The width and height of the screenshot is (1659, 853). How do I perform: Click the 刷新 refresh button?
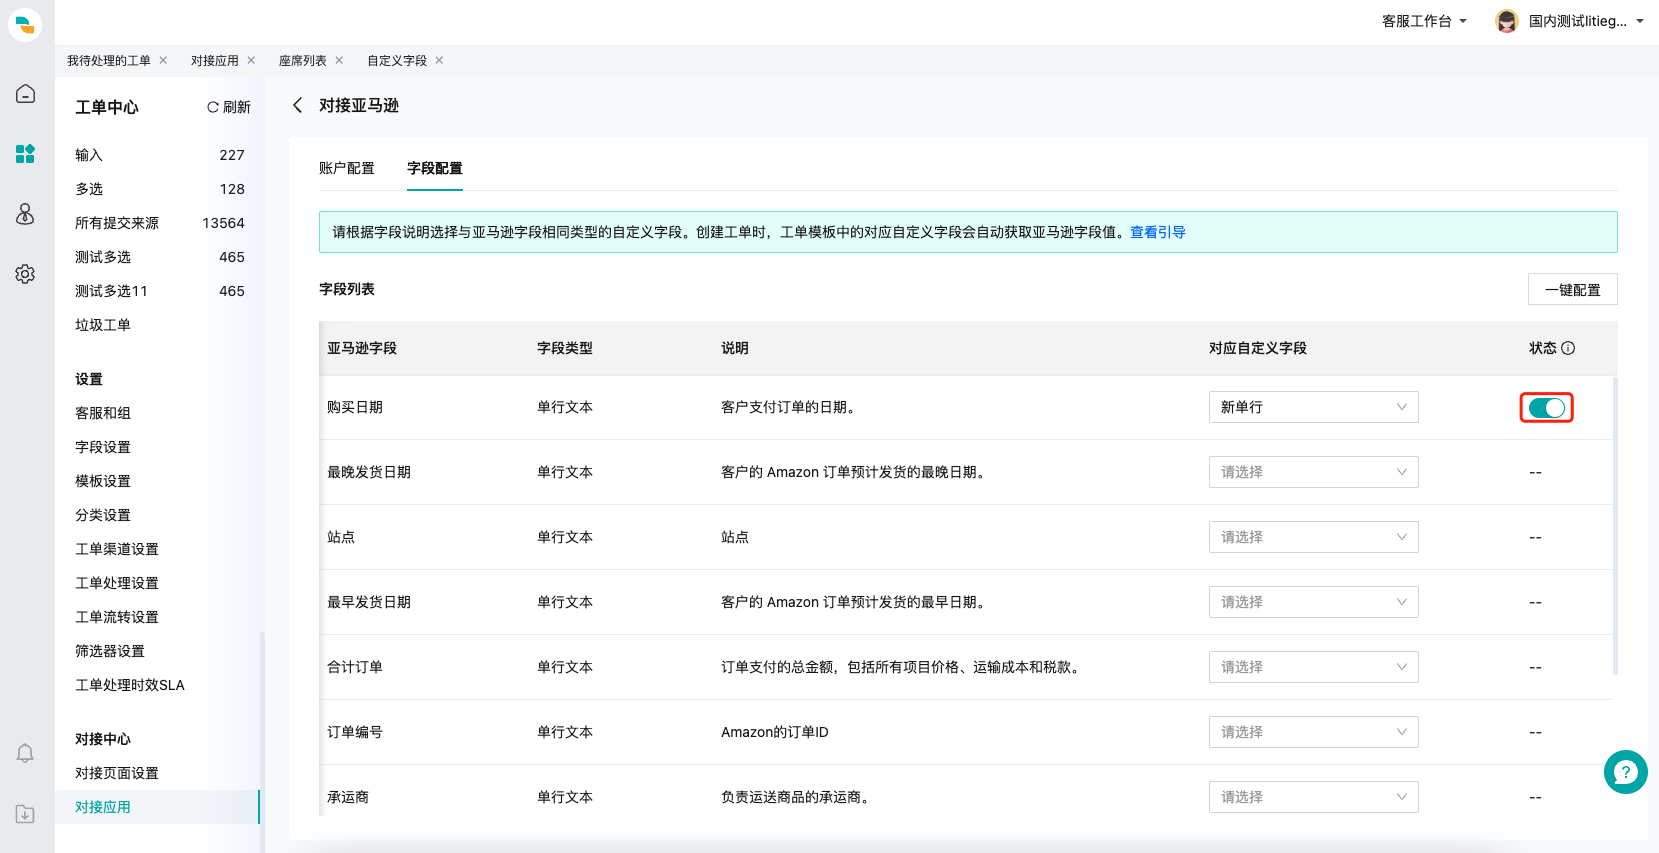coord(229,107)
